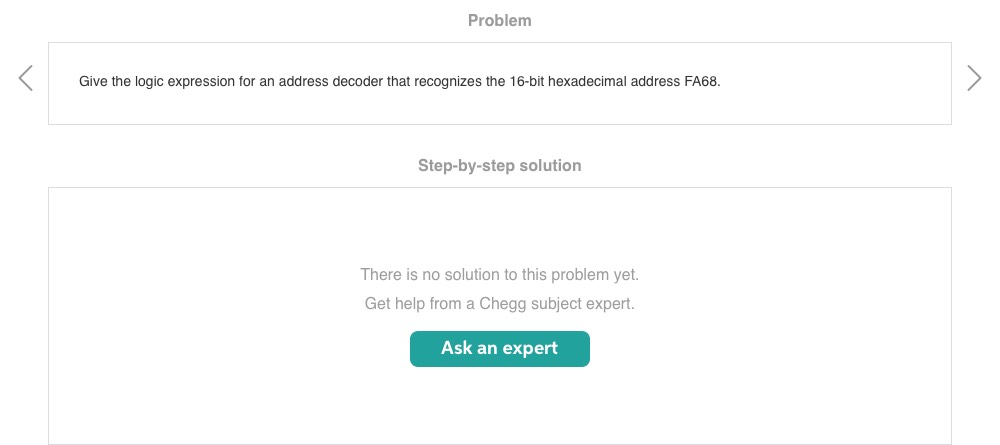The width and height of the screenshot is (1000, 445).
Task: Click the hexadecimal address FA68 in the problem
Action: (700, 82)
